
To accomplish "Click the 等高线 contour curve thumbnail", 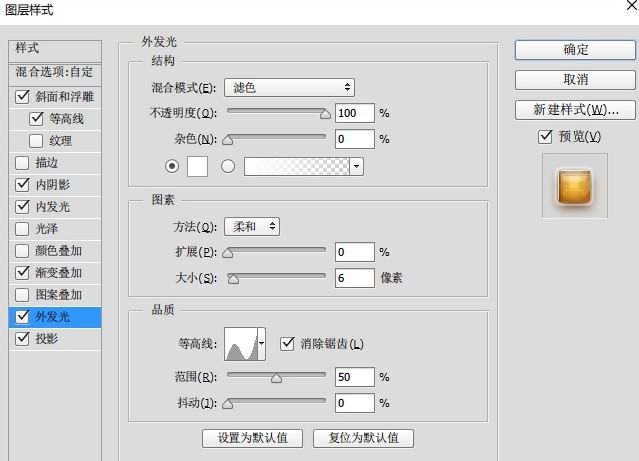I will (241, 344).
